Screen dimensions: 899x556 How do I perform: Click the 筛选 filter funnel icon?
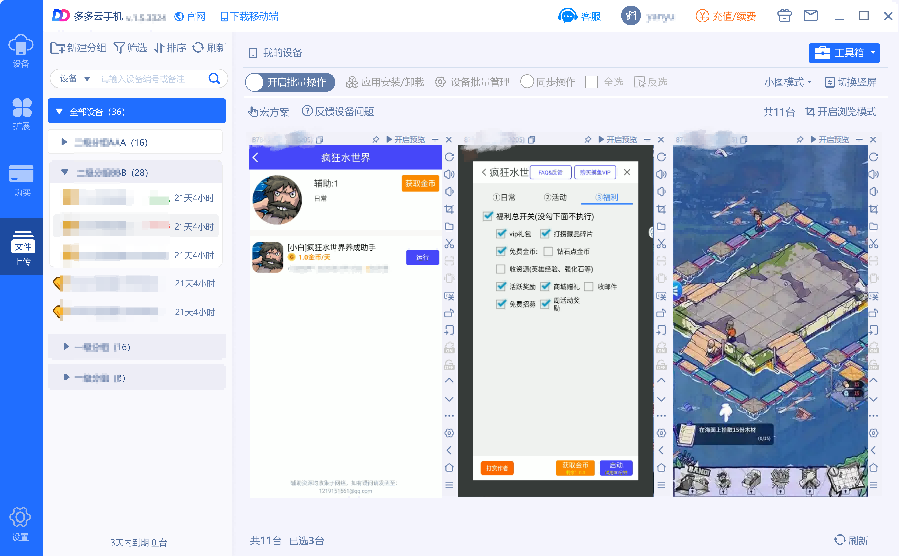coord(119,48)
